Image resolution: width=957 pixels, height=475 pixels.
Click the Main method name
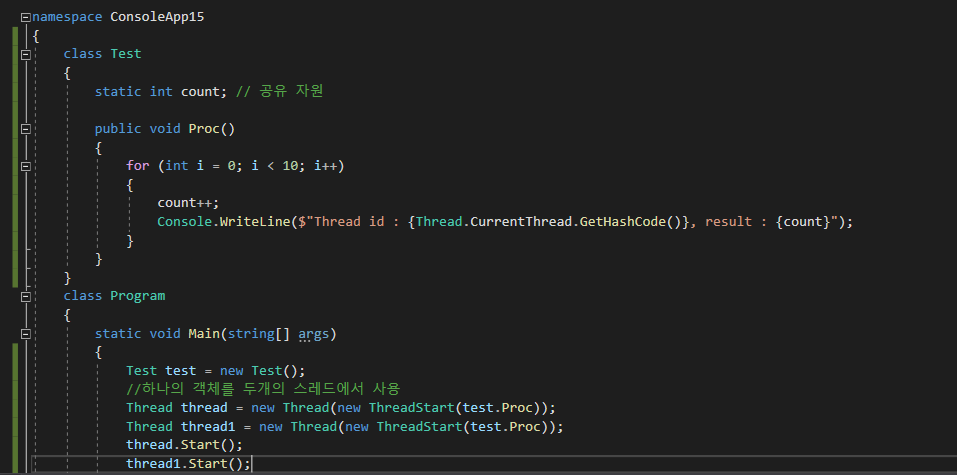click(x=204, y=333)
